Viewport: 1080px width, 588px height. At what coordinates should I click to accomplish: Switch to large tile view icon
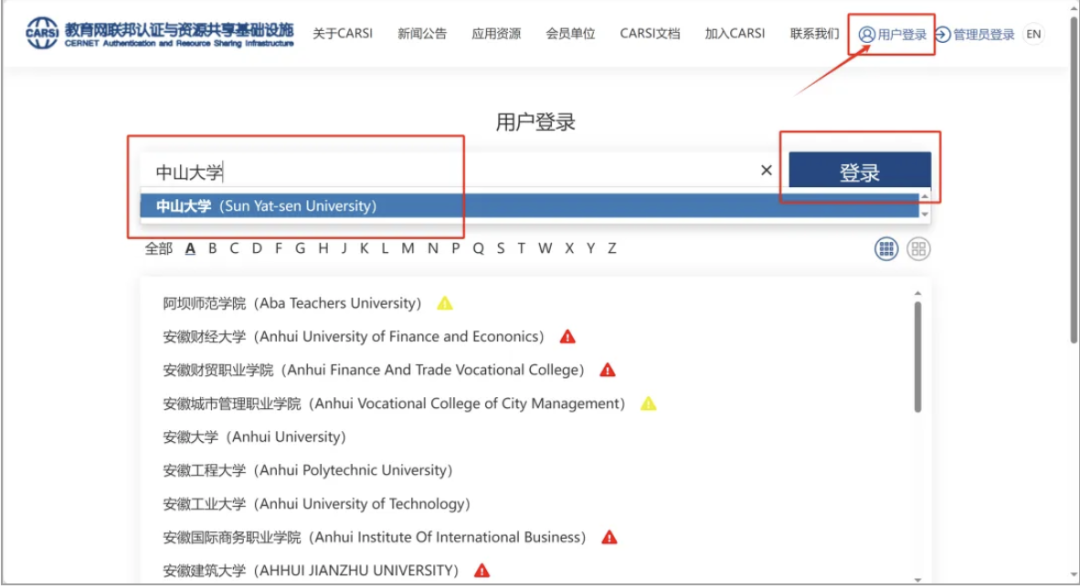coord(918,249)
